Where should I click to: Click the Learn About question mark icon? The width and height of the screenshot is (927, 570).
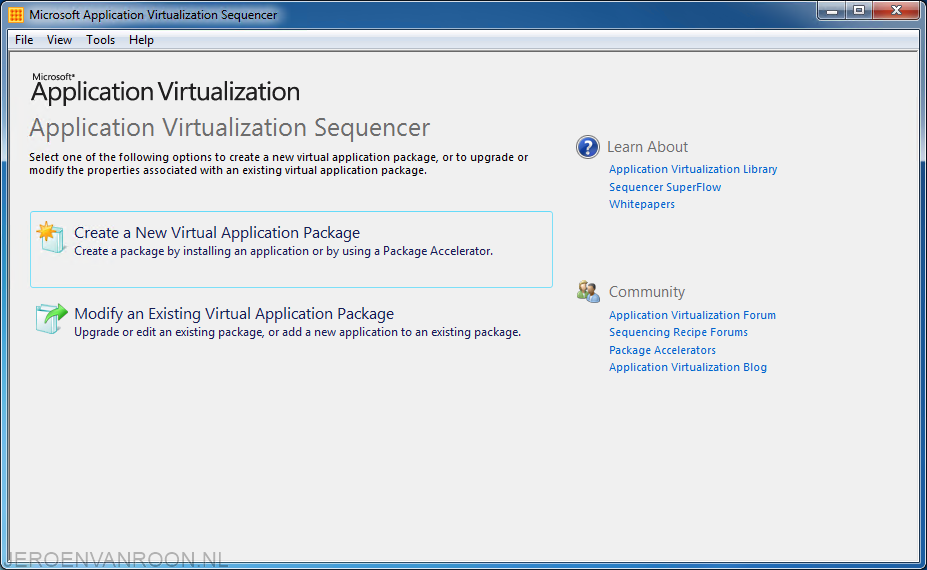coord(588,147)
